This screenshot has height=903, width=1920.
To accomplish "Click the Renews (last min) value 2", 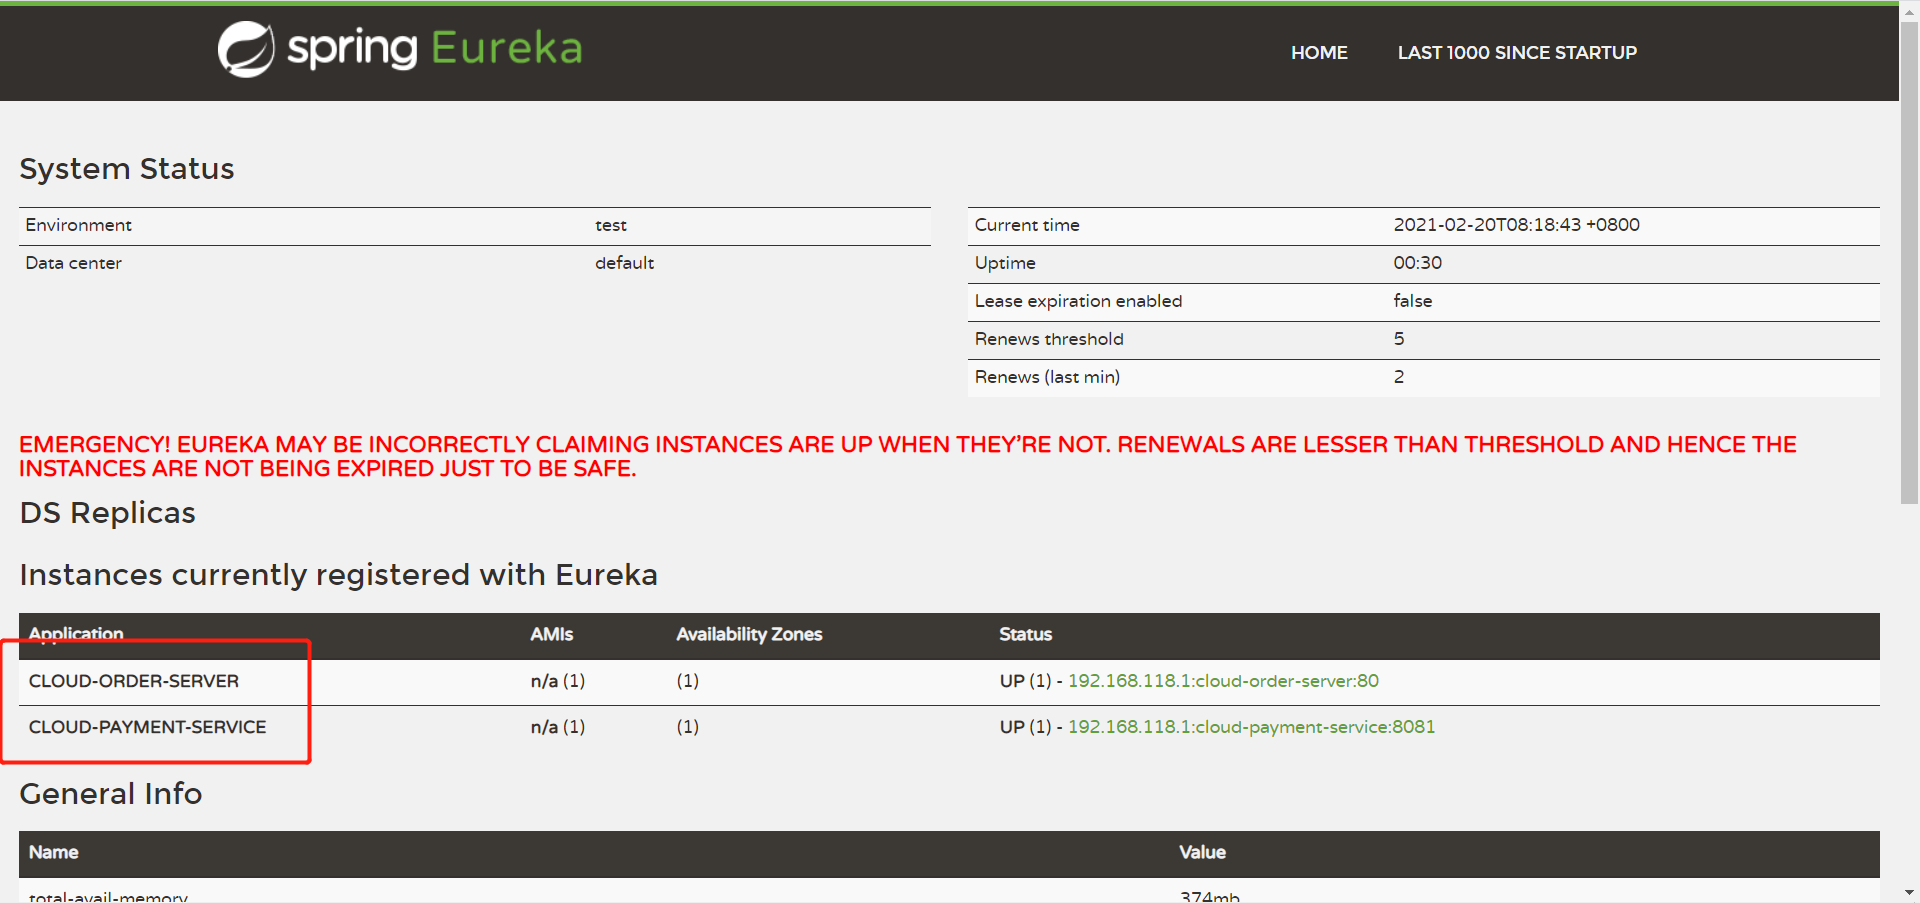I will (1399, 377).
